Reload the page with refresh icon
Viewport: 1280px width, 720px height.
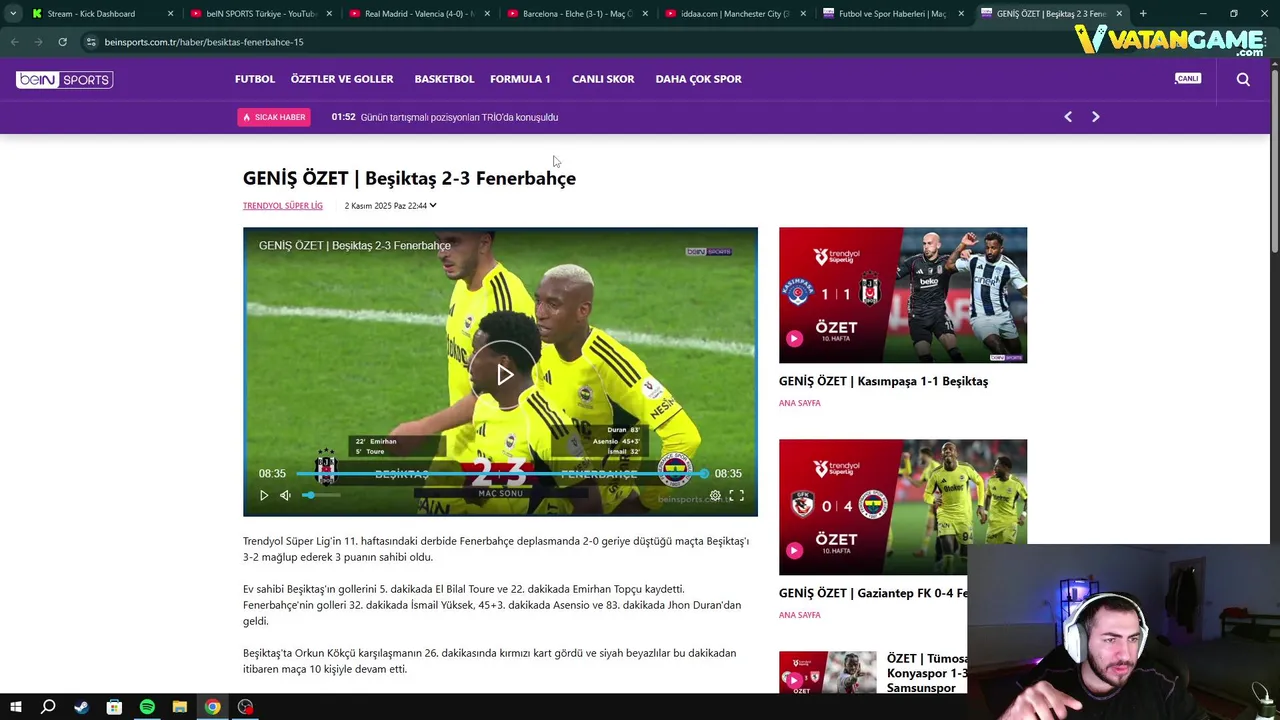pyautogui.click(x=62, y=42)
